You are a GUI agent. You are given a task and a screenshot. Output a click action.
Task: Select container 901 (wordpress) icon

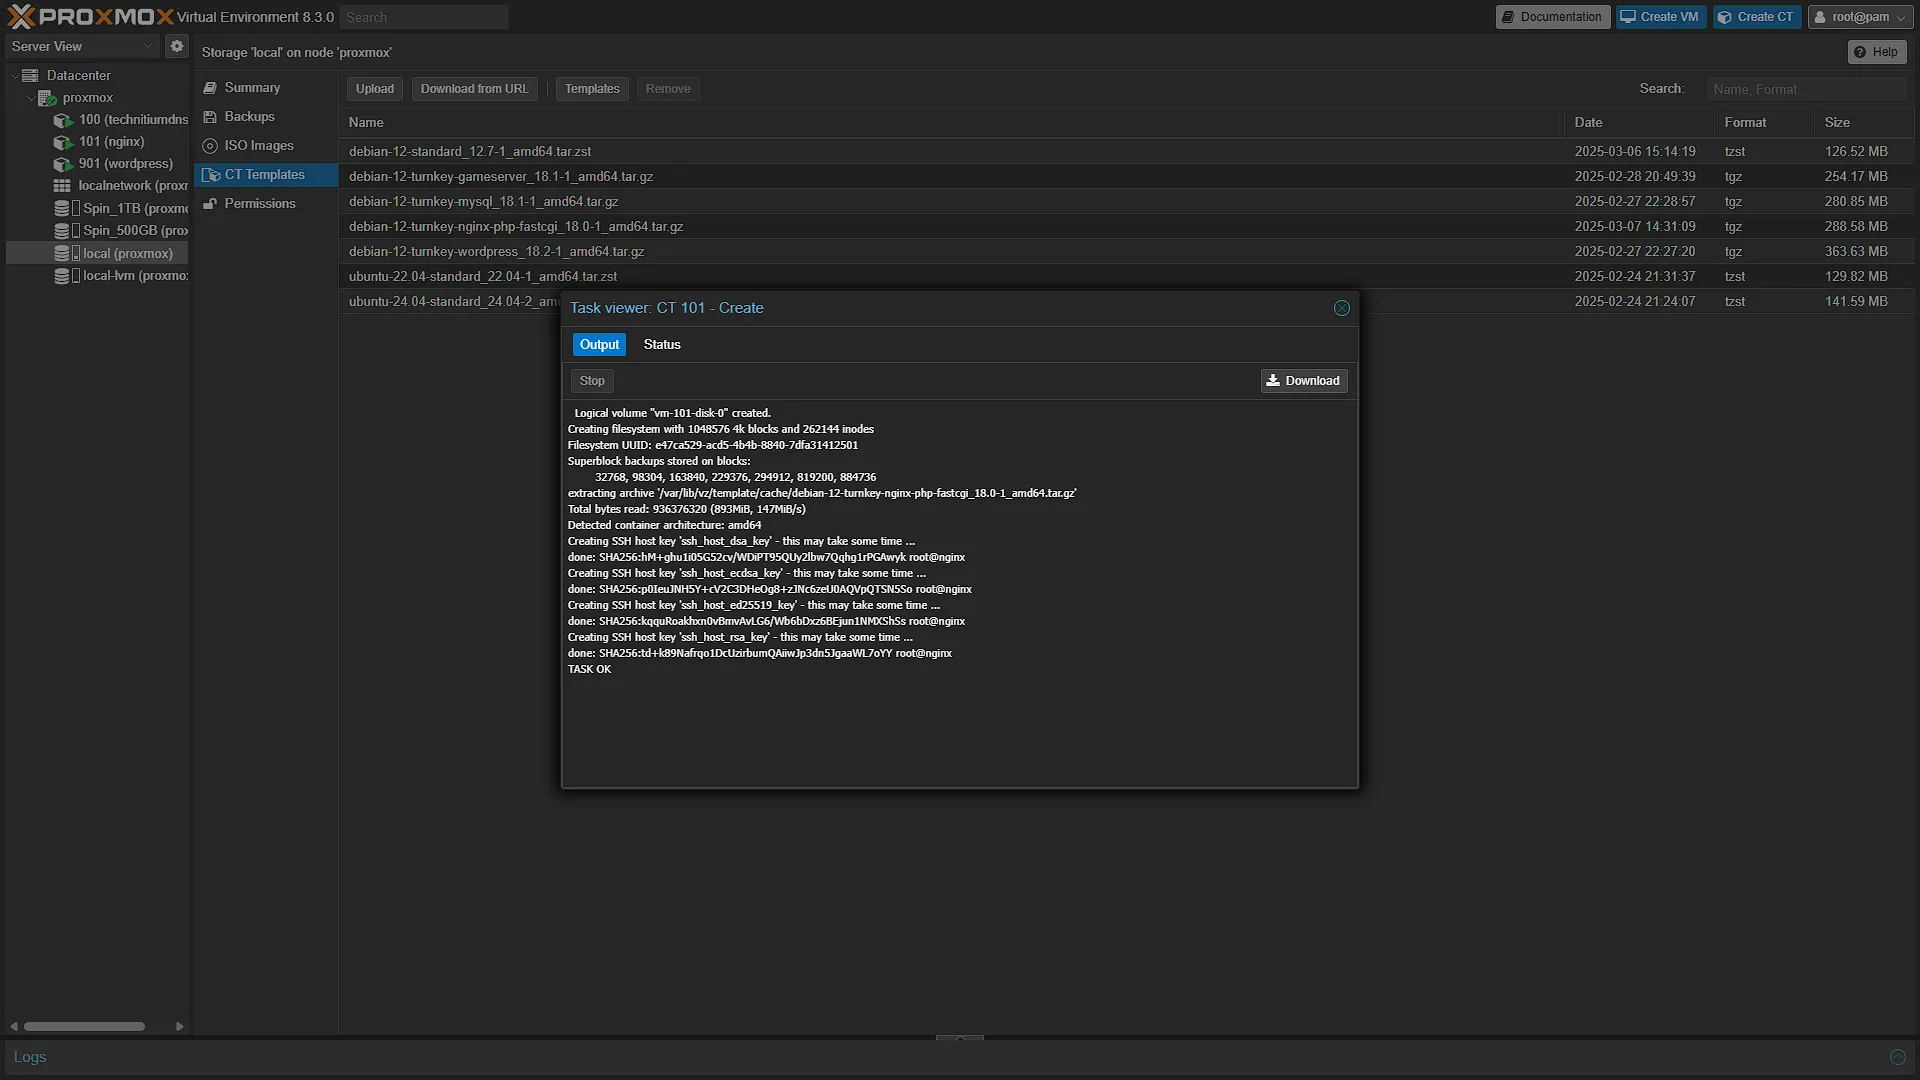pos(63,164)
